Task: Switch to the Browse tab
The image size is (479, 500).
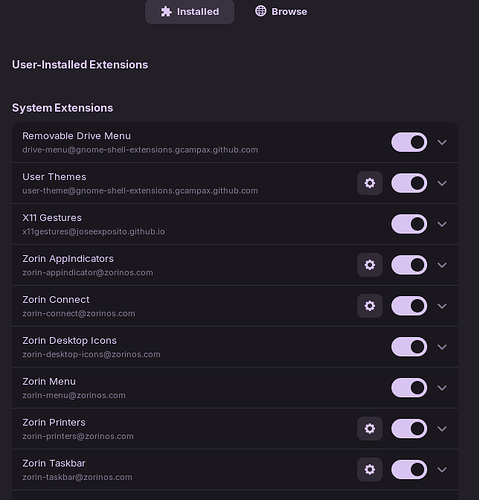Action: point(281,12)
